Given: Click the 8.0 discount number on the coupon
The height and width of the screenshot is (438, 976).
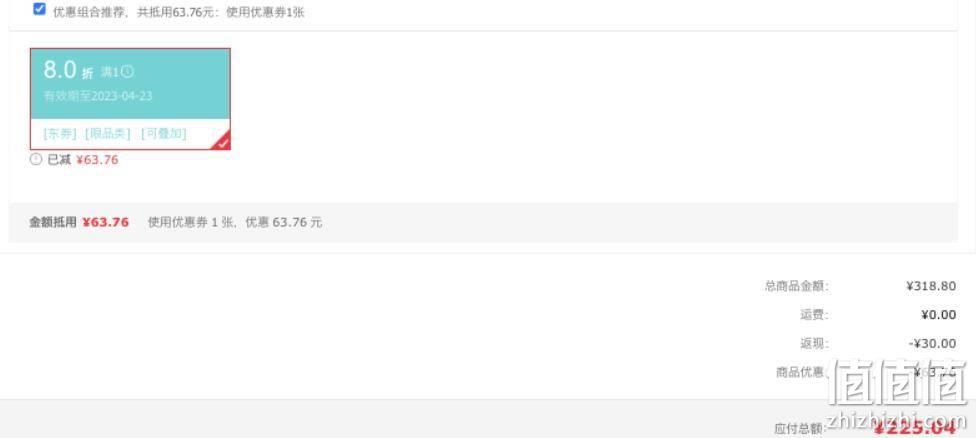Looking at the screenshot, I should (x=60, y=69).
